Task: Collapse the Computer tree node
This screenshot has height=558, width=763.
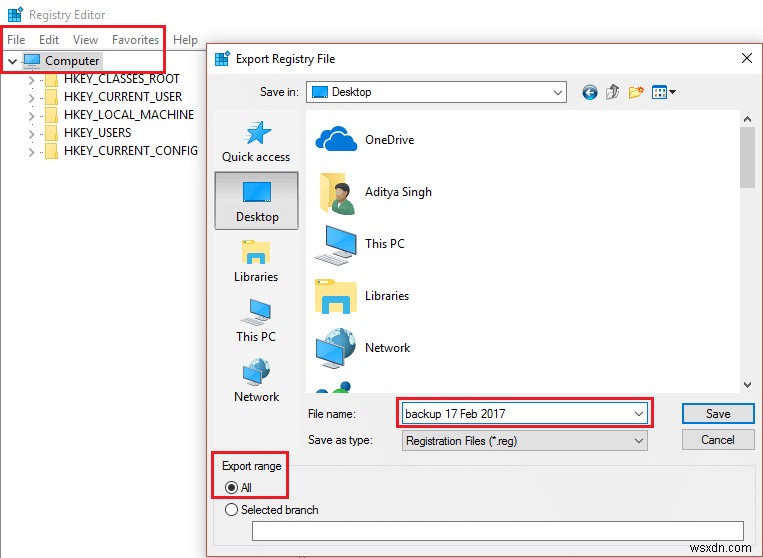Action: pos(13,61)
